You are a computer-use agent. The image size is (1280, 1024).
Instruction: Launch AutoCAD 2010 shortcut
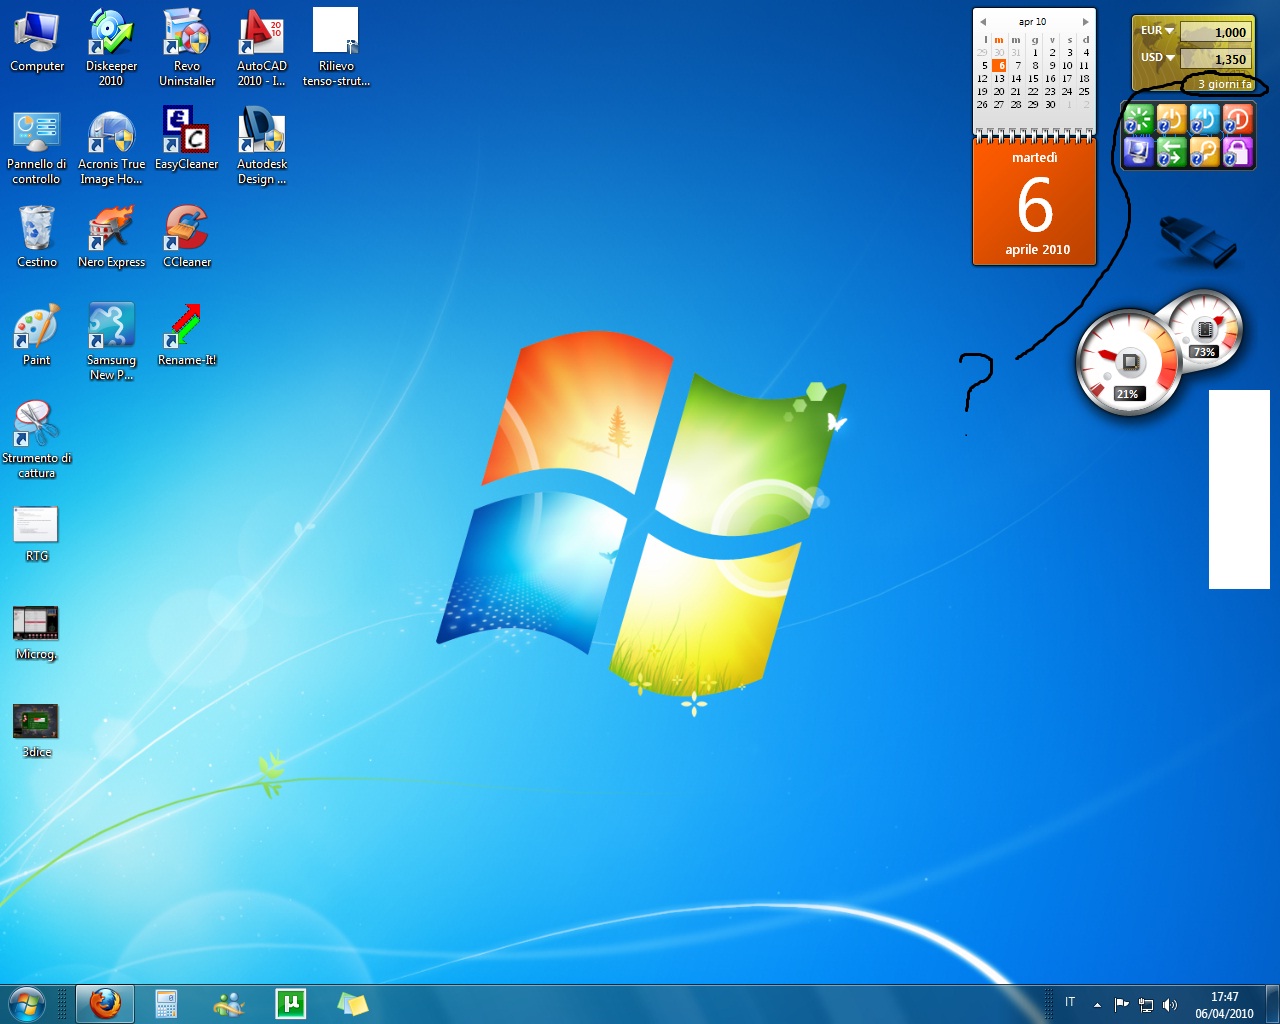pos(262,48)
